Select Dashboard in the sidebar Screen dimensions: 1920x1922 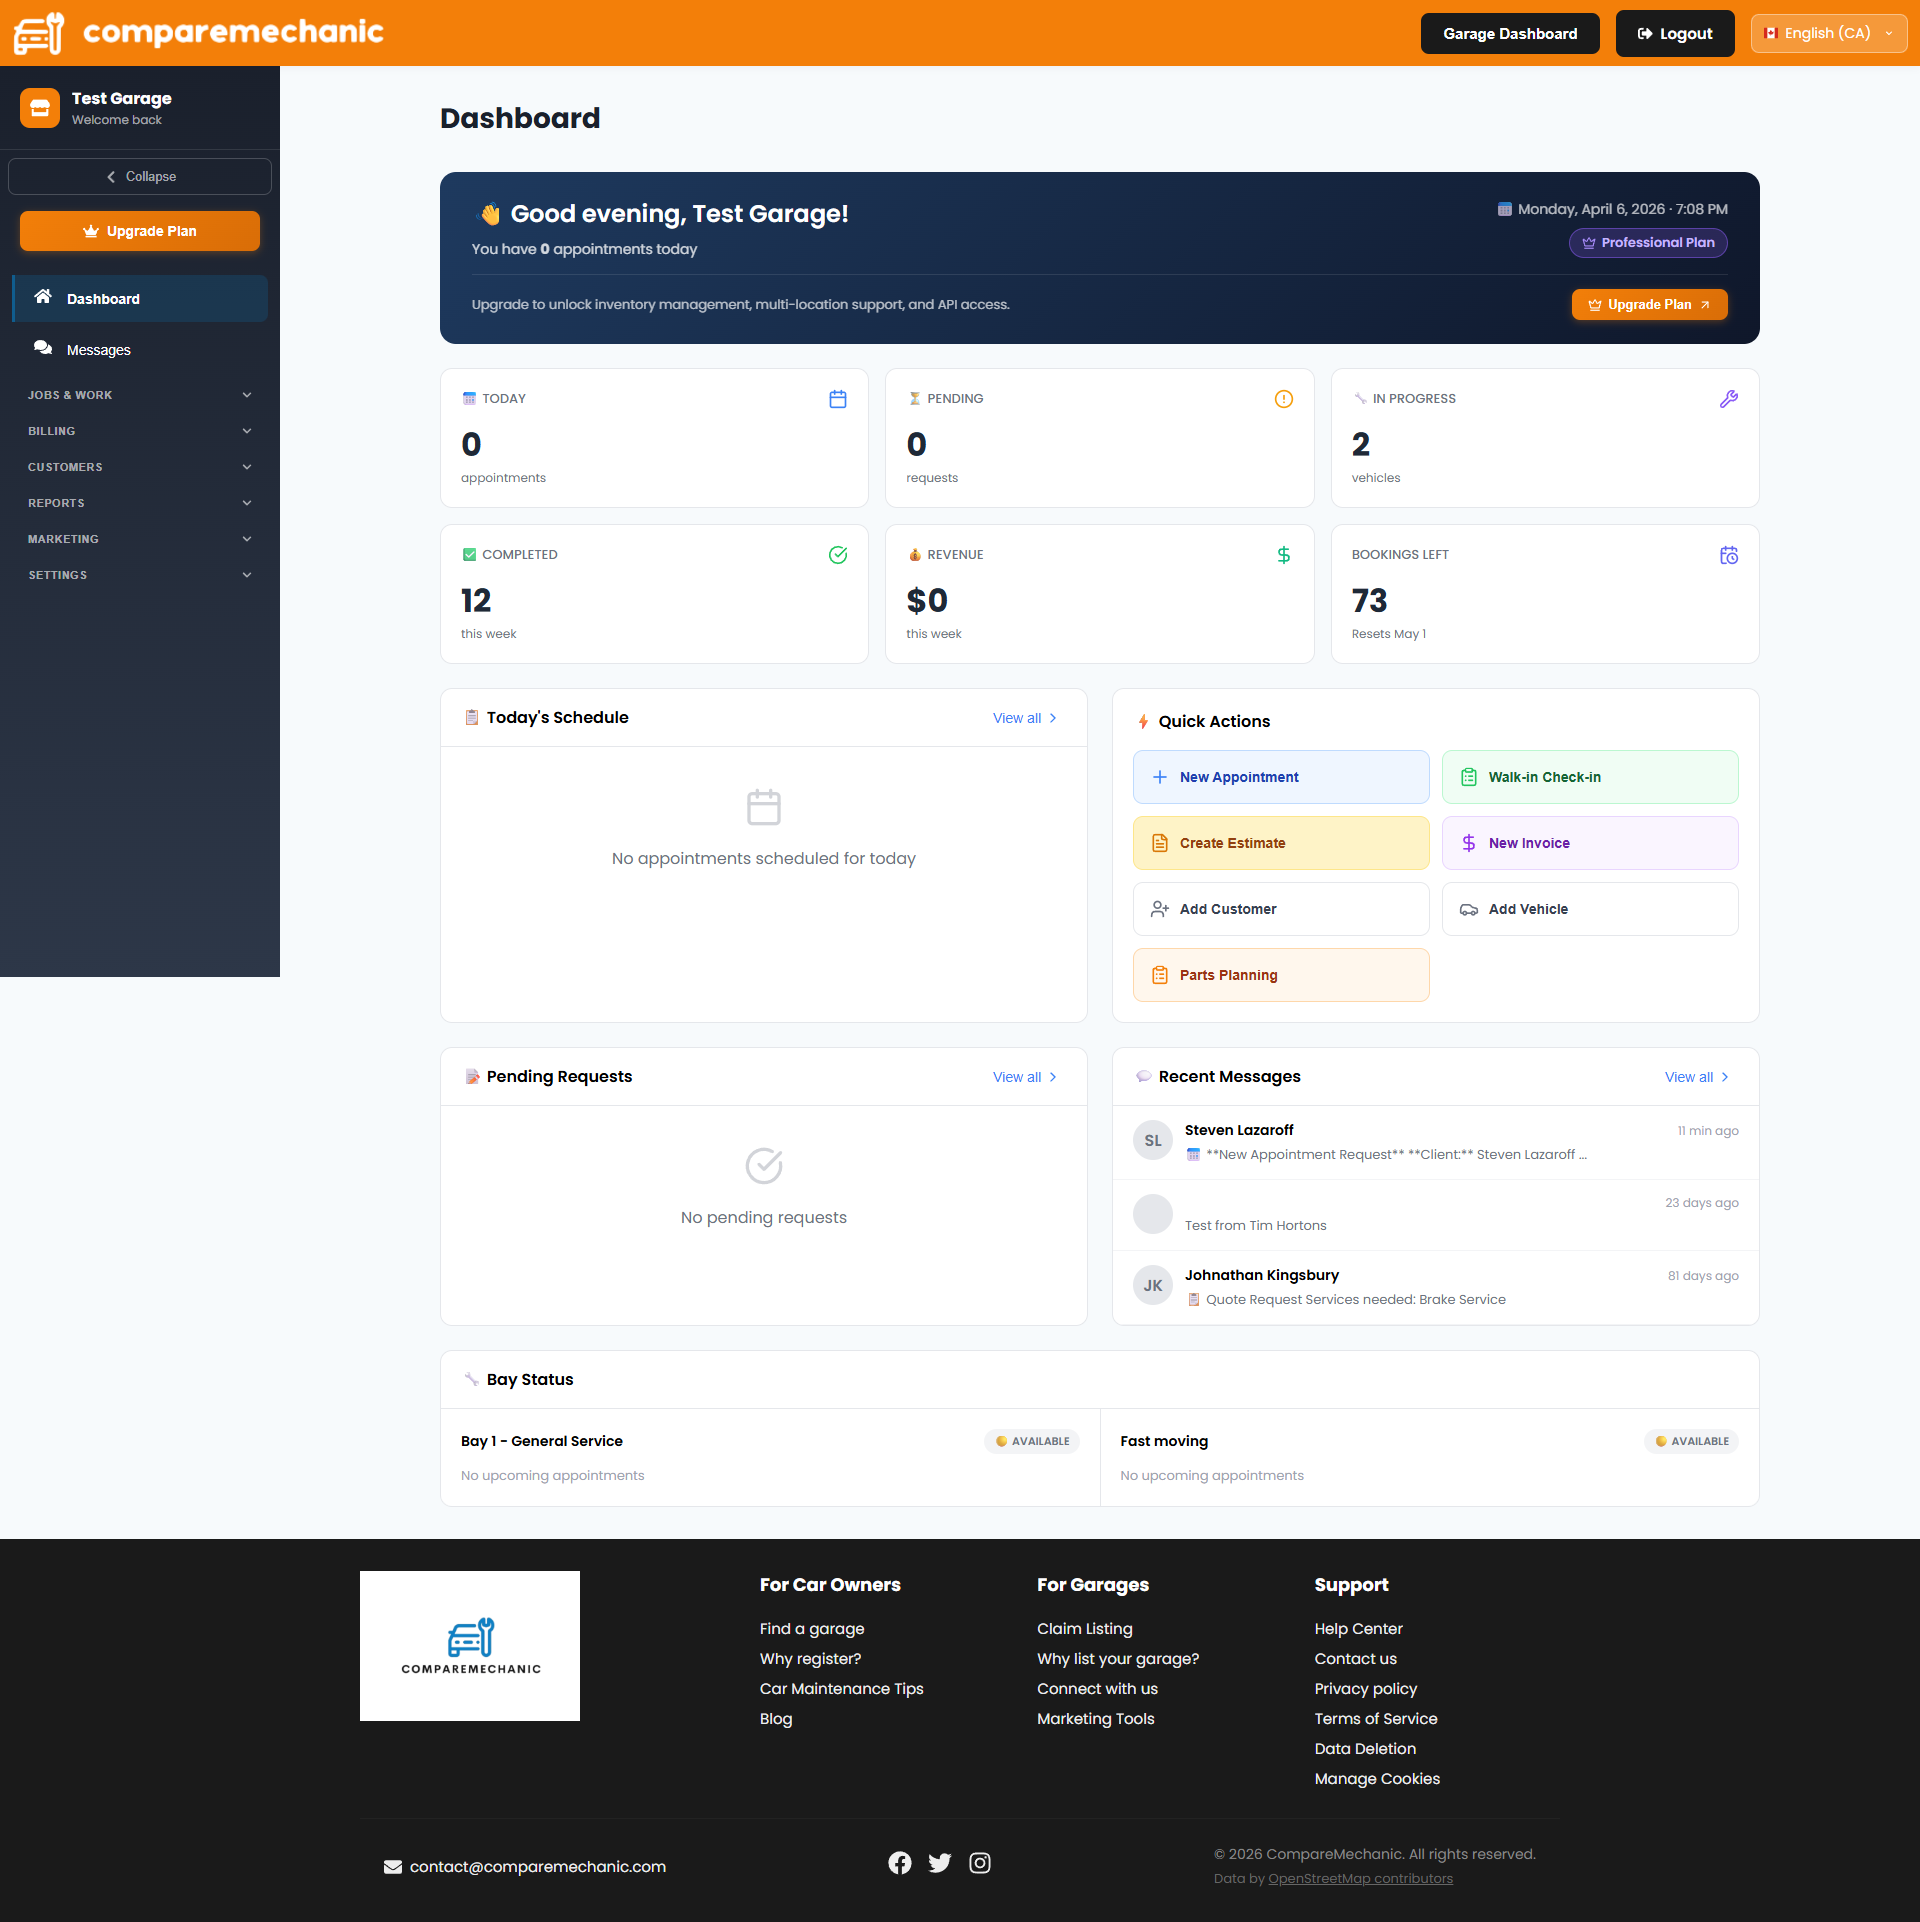(103, 299)
